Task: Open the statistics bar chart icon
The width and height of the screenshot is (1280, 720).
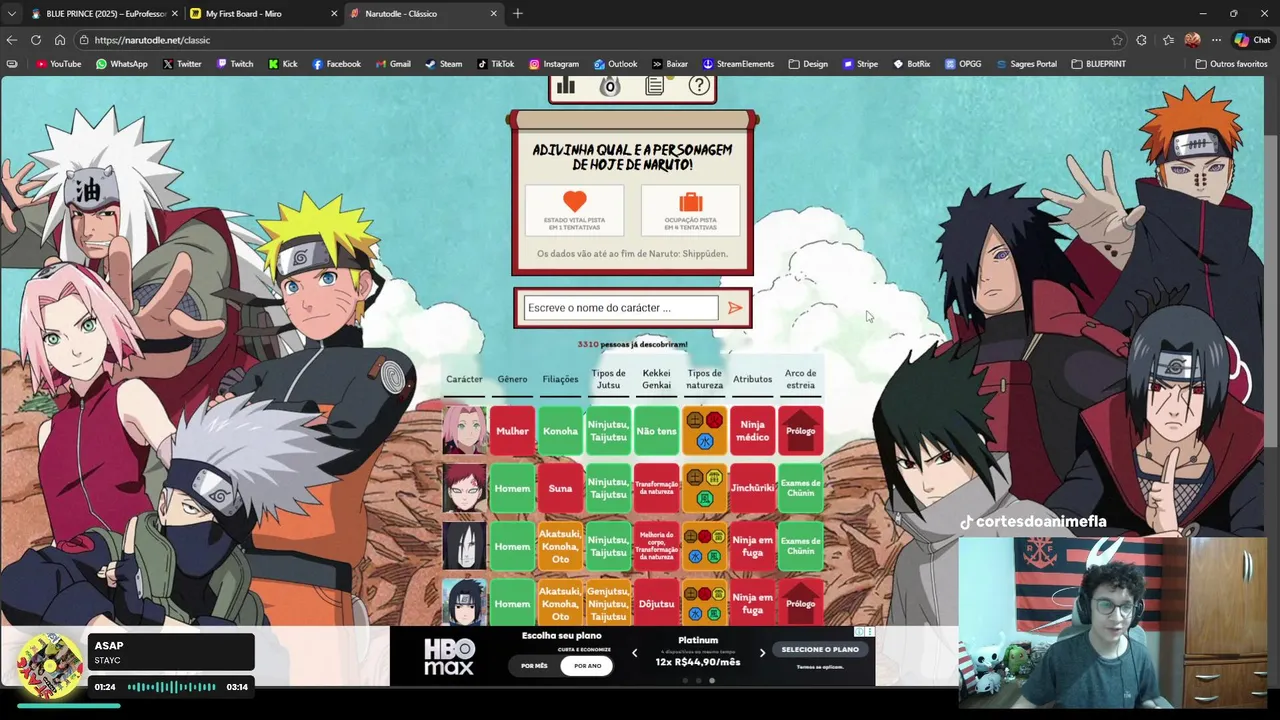Action: tap(566, 86)
